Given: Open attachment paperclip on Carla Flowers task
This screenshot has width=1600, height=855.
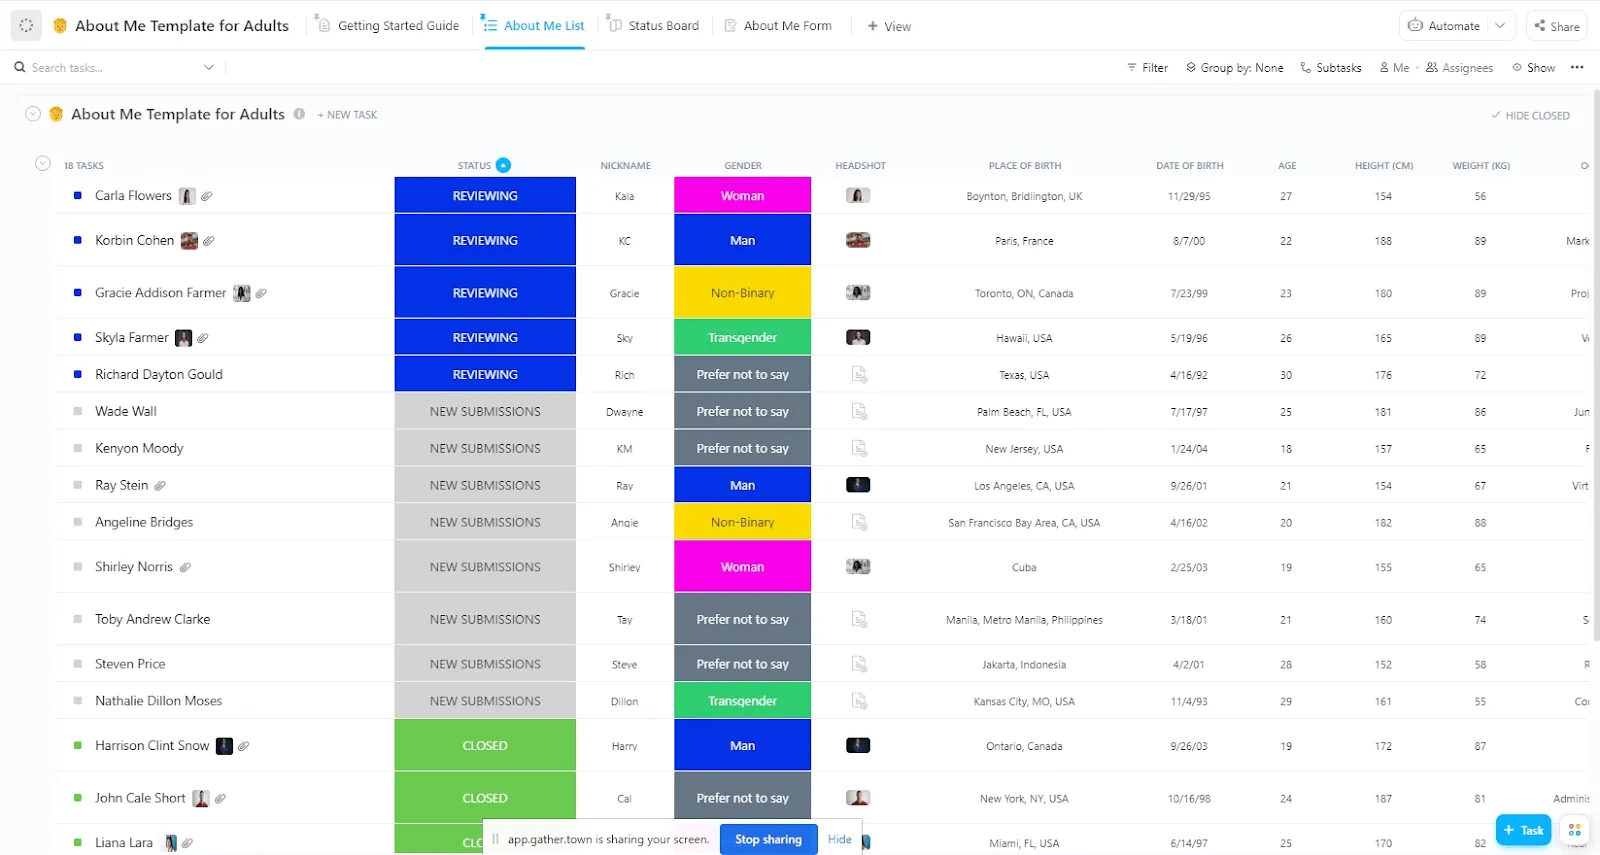Looking at the screenshot, I should [206, 196].
